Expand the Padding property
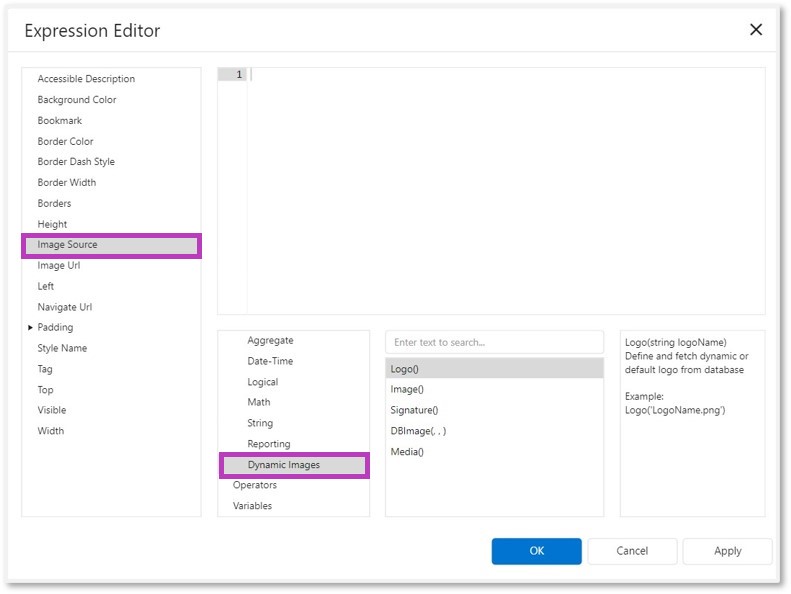The width and height of the screenshot is (791, 594). click(x=31, y=328)
